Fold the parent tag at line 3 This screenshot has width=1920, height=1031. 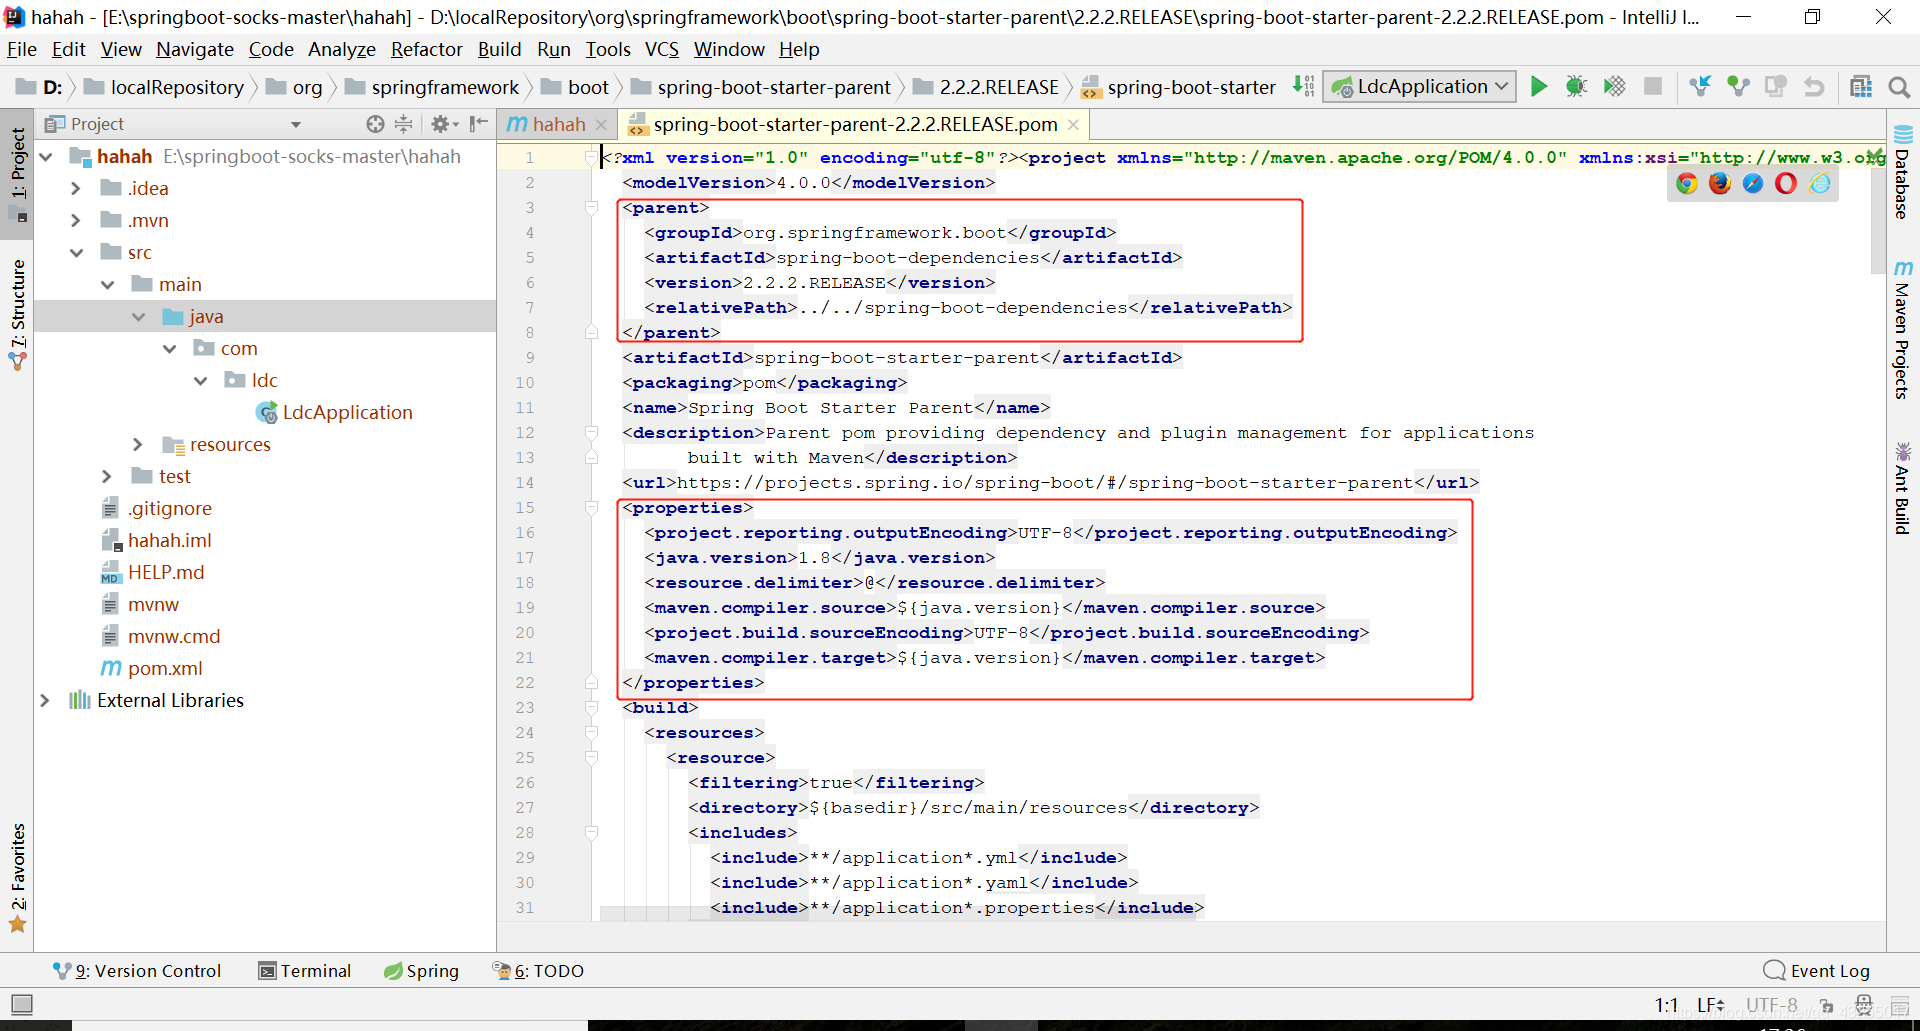click(x=591, y=208)
